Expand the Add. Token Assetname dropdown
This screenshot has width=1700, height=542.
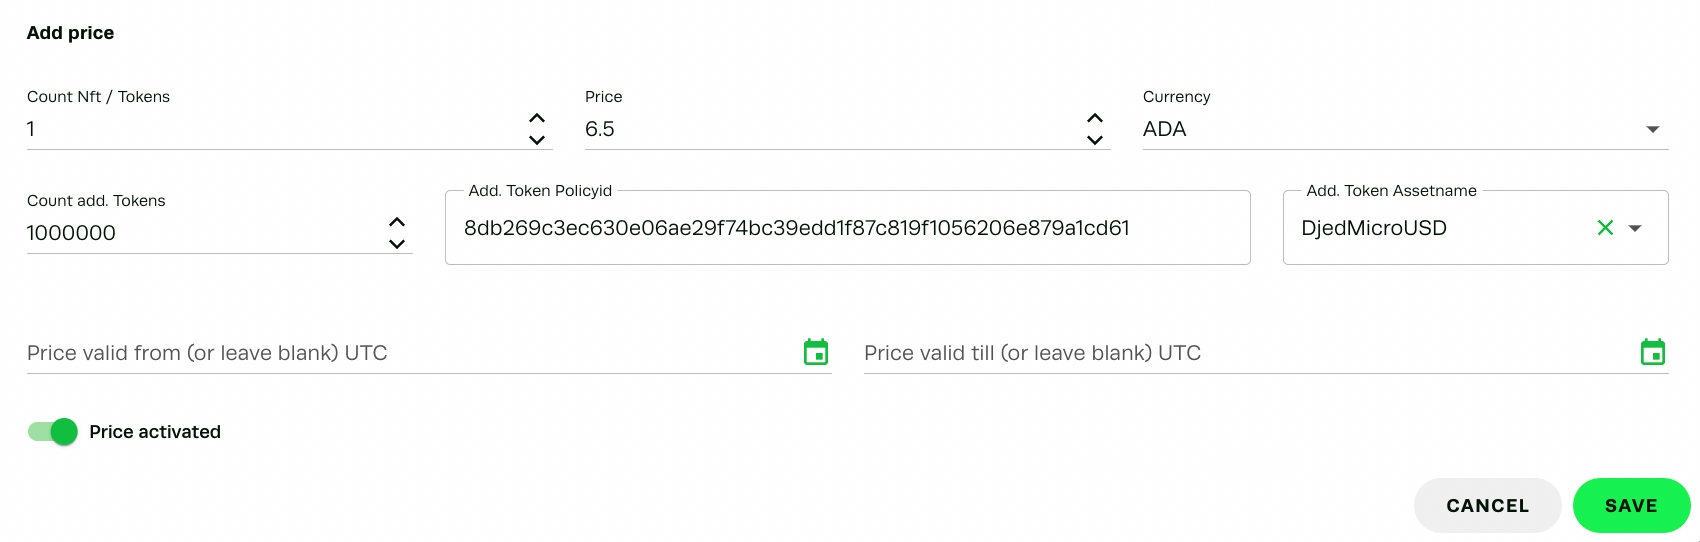(x=1635, y=228)
